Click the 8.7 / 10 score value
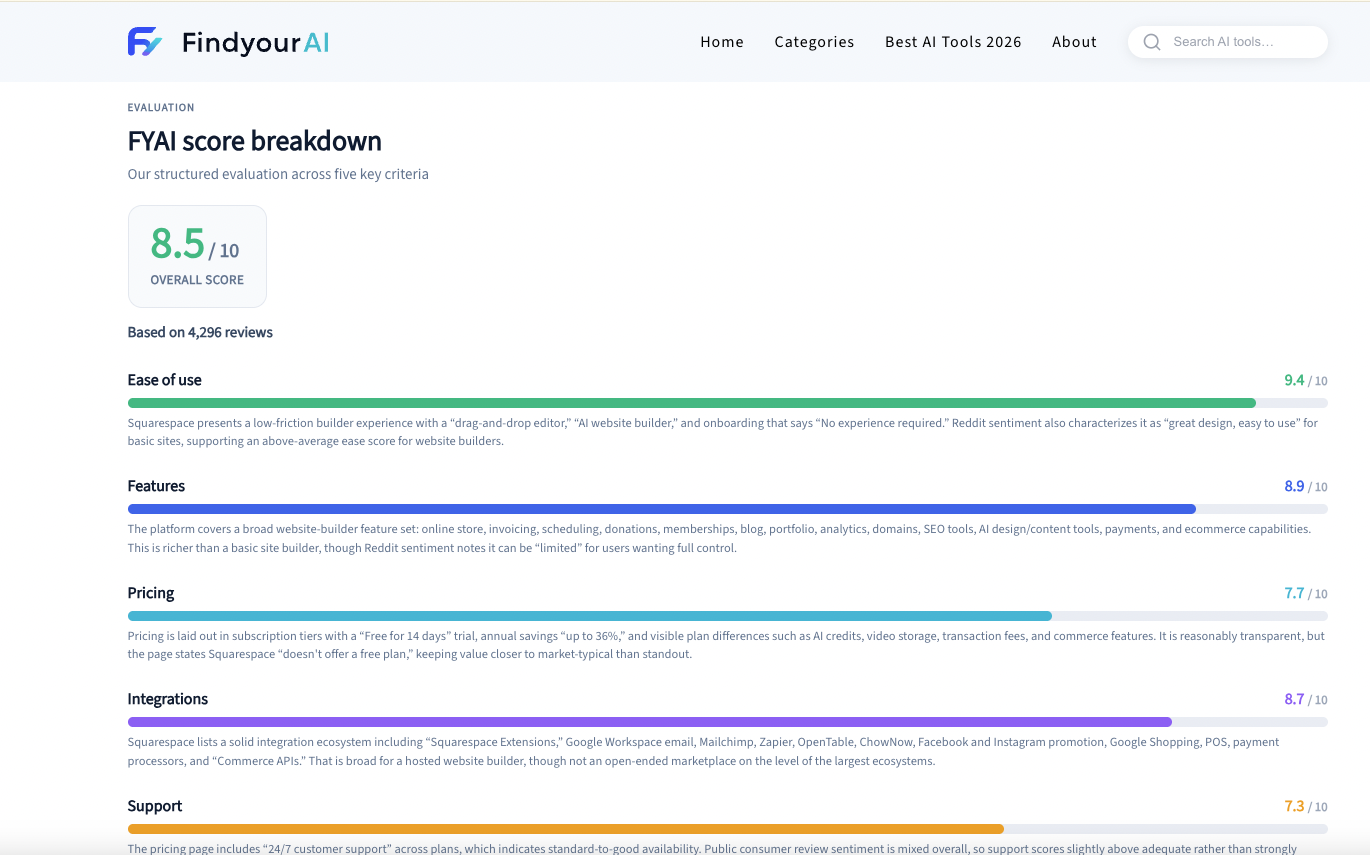The height and width of the screenshot is (855, 1370). point(1306,699)
